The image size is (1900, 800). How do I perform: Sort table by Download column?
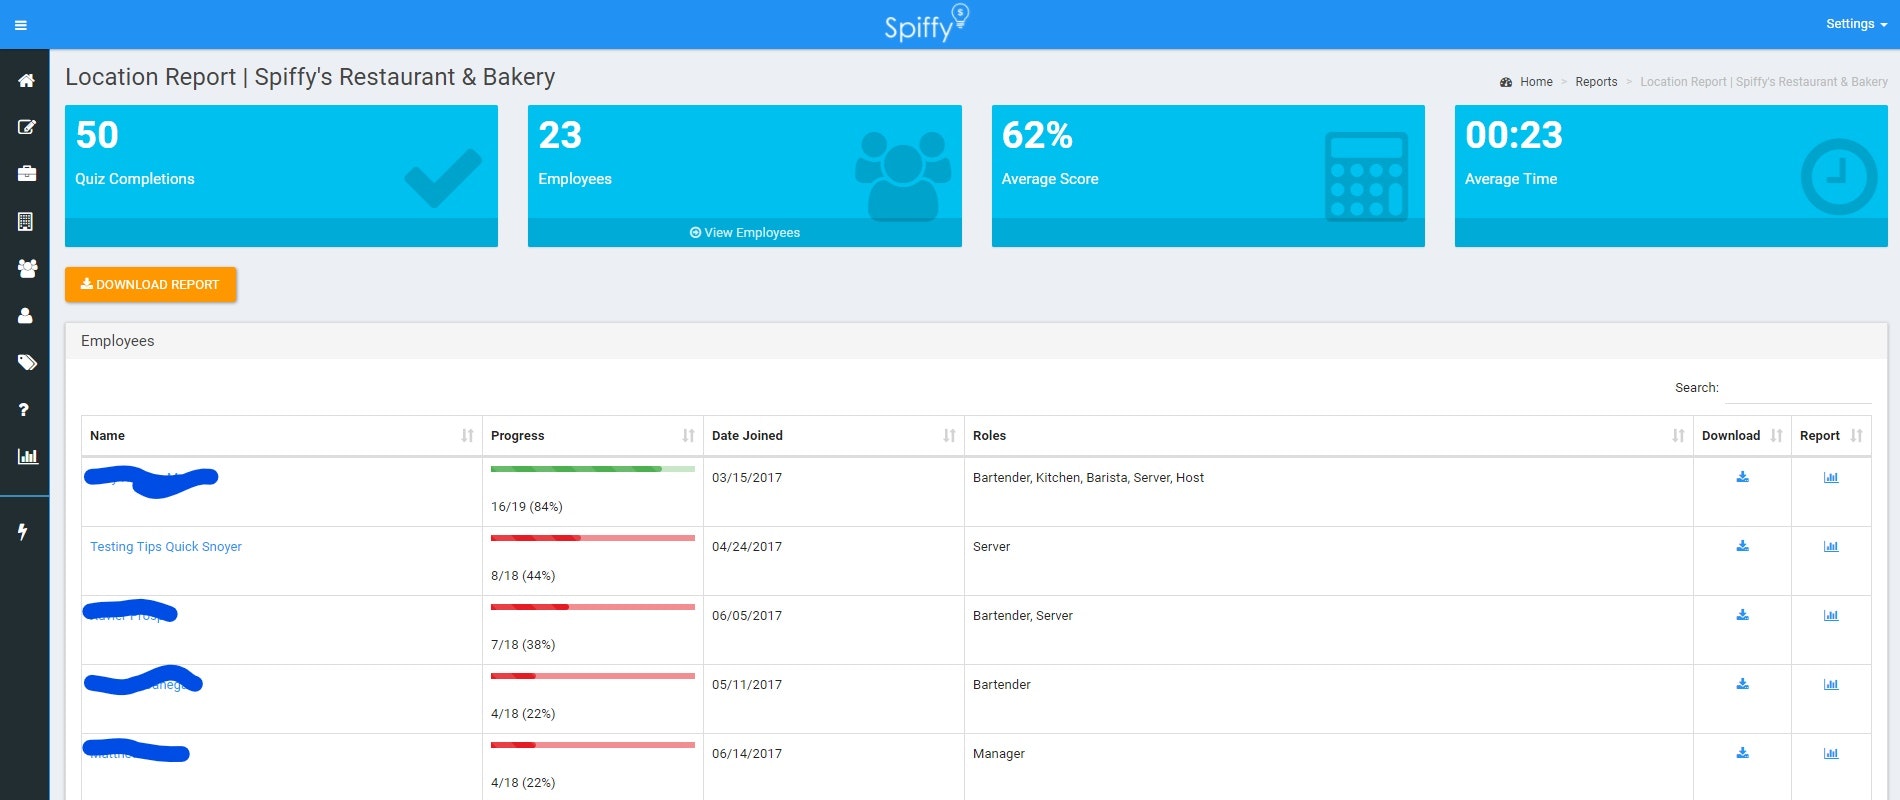point(1742,436)
